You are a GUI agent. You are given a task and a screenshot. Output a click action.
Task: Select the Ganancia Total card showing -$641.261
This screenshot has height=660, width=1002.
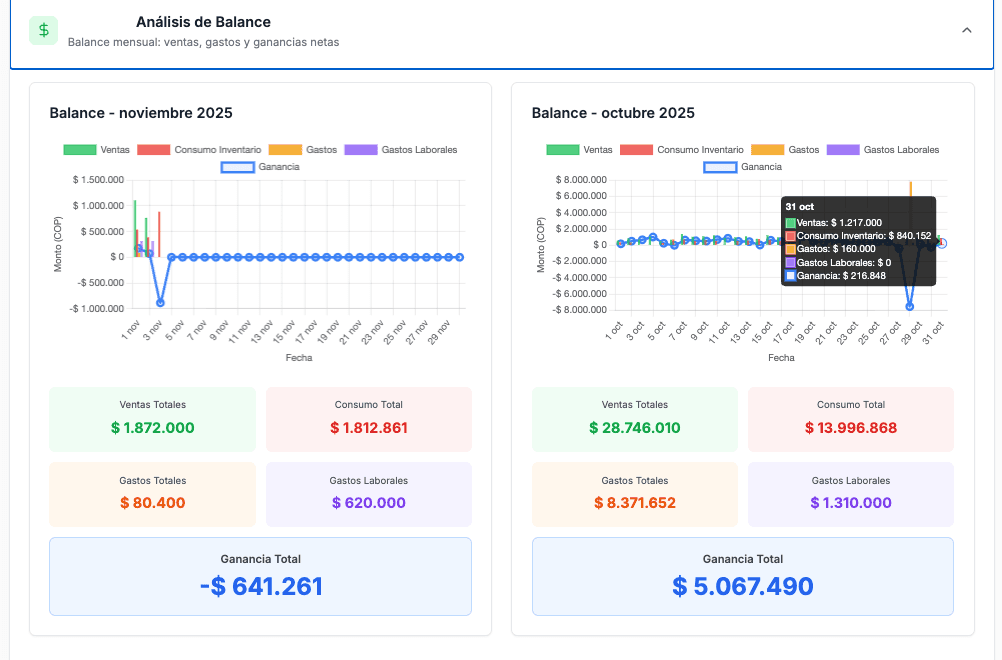pos(260,576)
